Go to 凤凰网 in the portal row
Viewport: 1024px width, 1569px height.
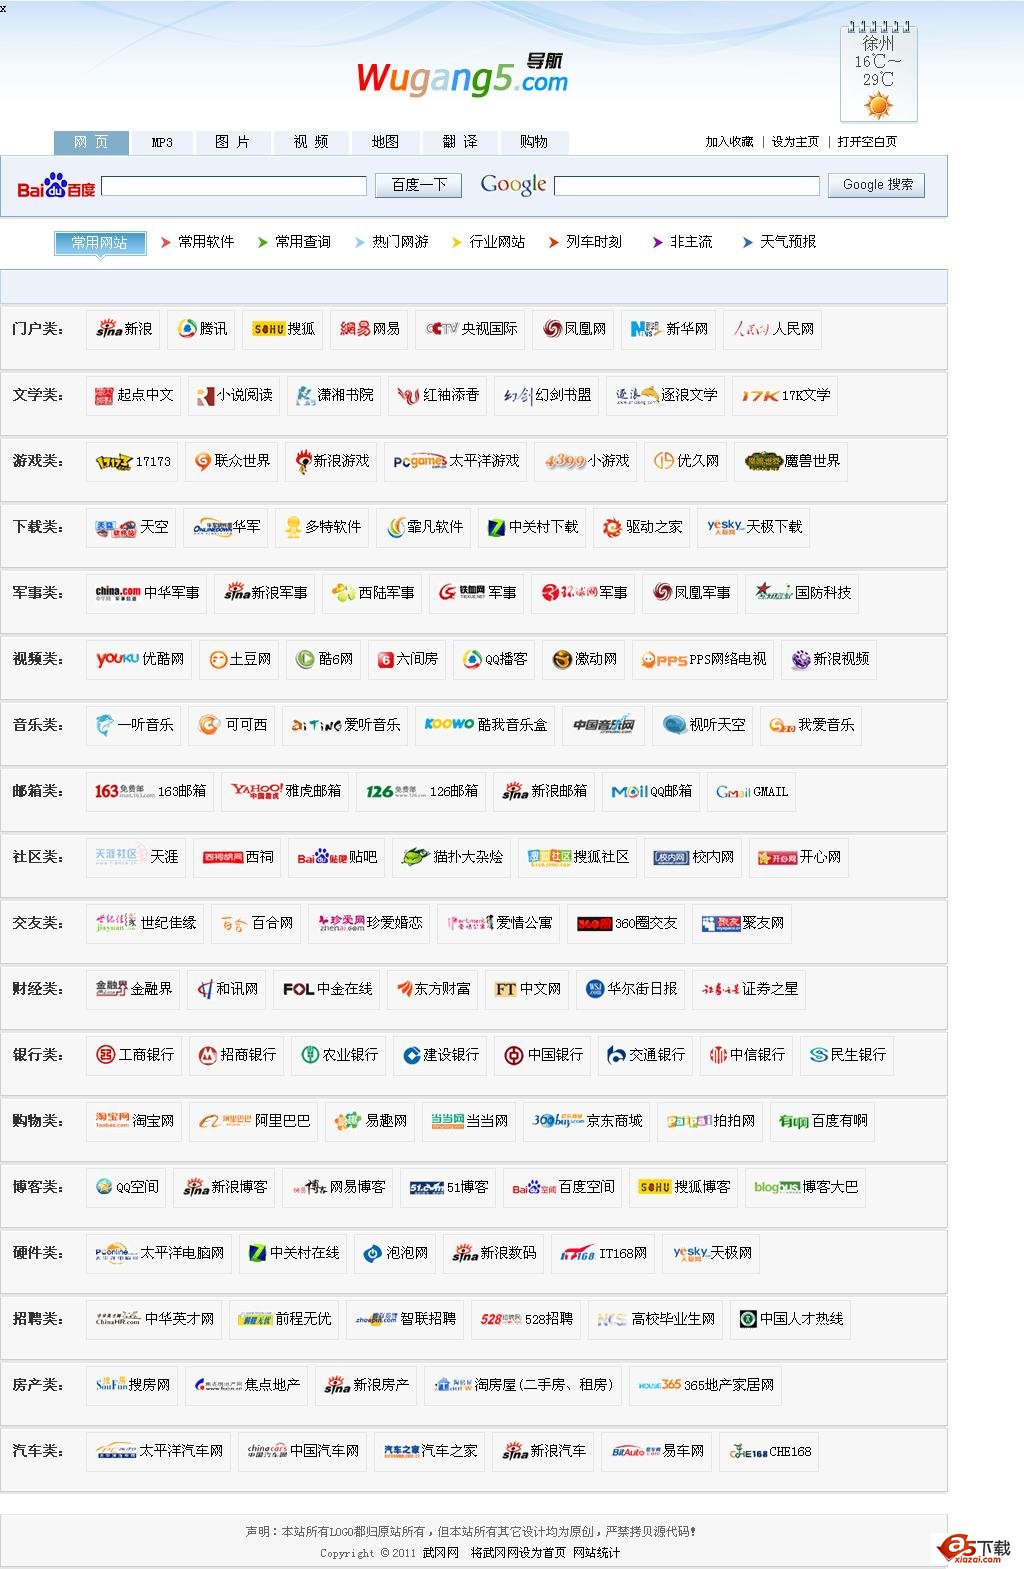click(574, 329)
